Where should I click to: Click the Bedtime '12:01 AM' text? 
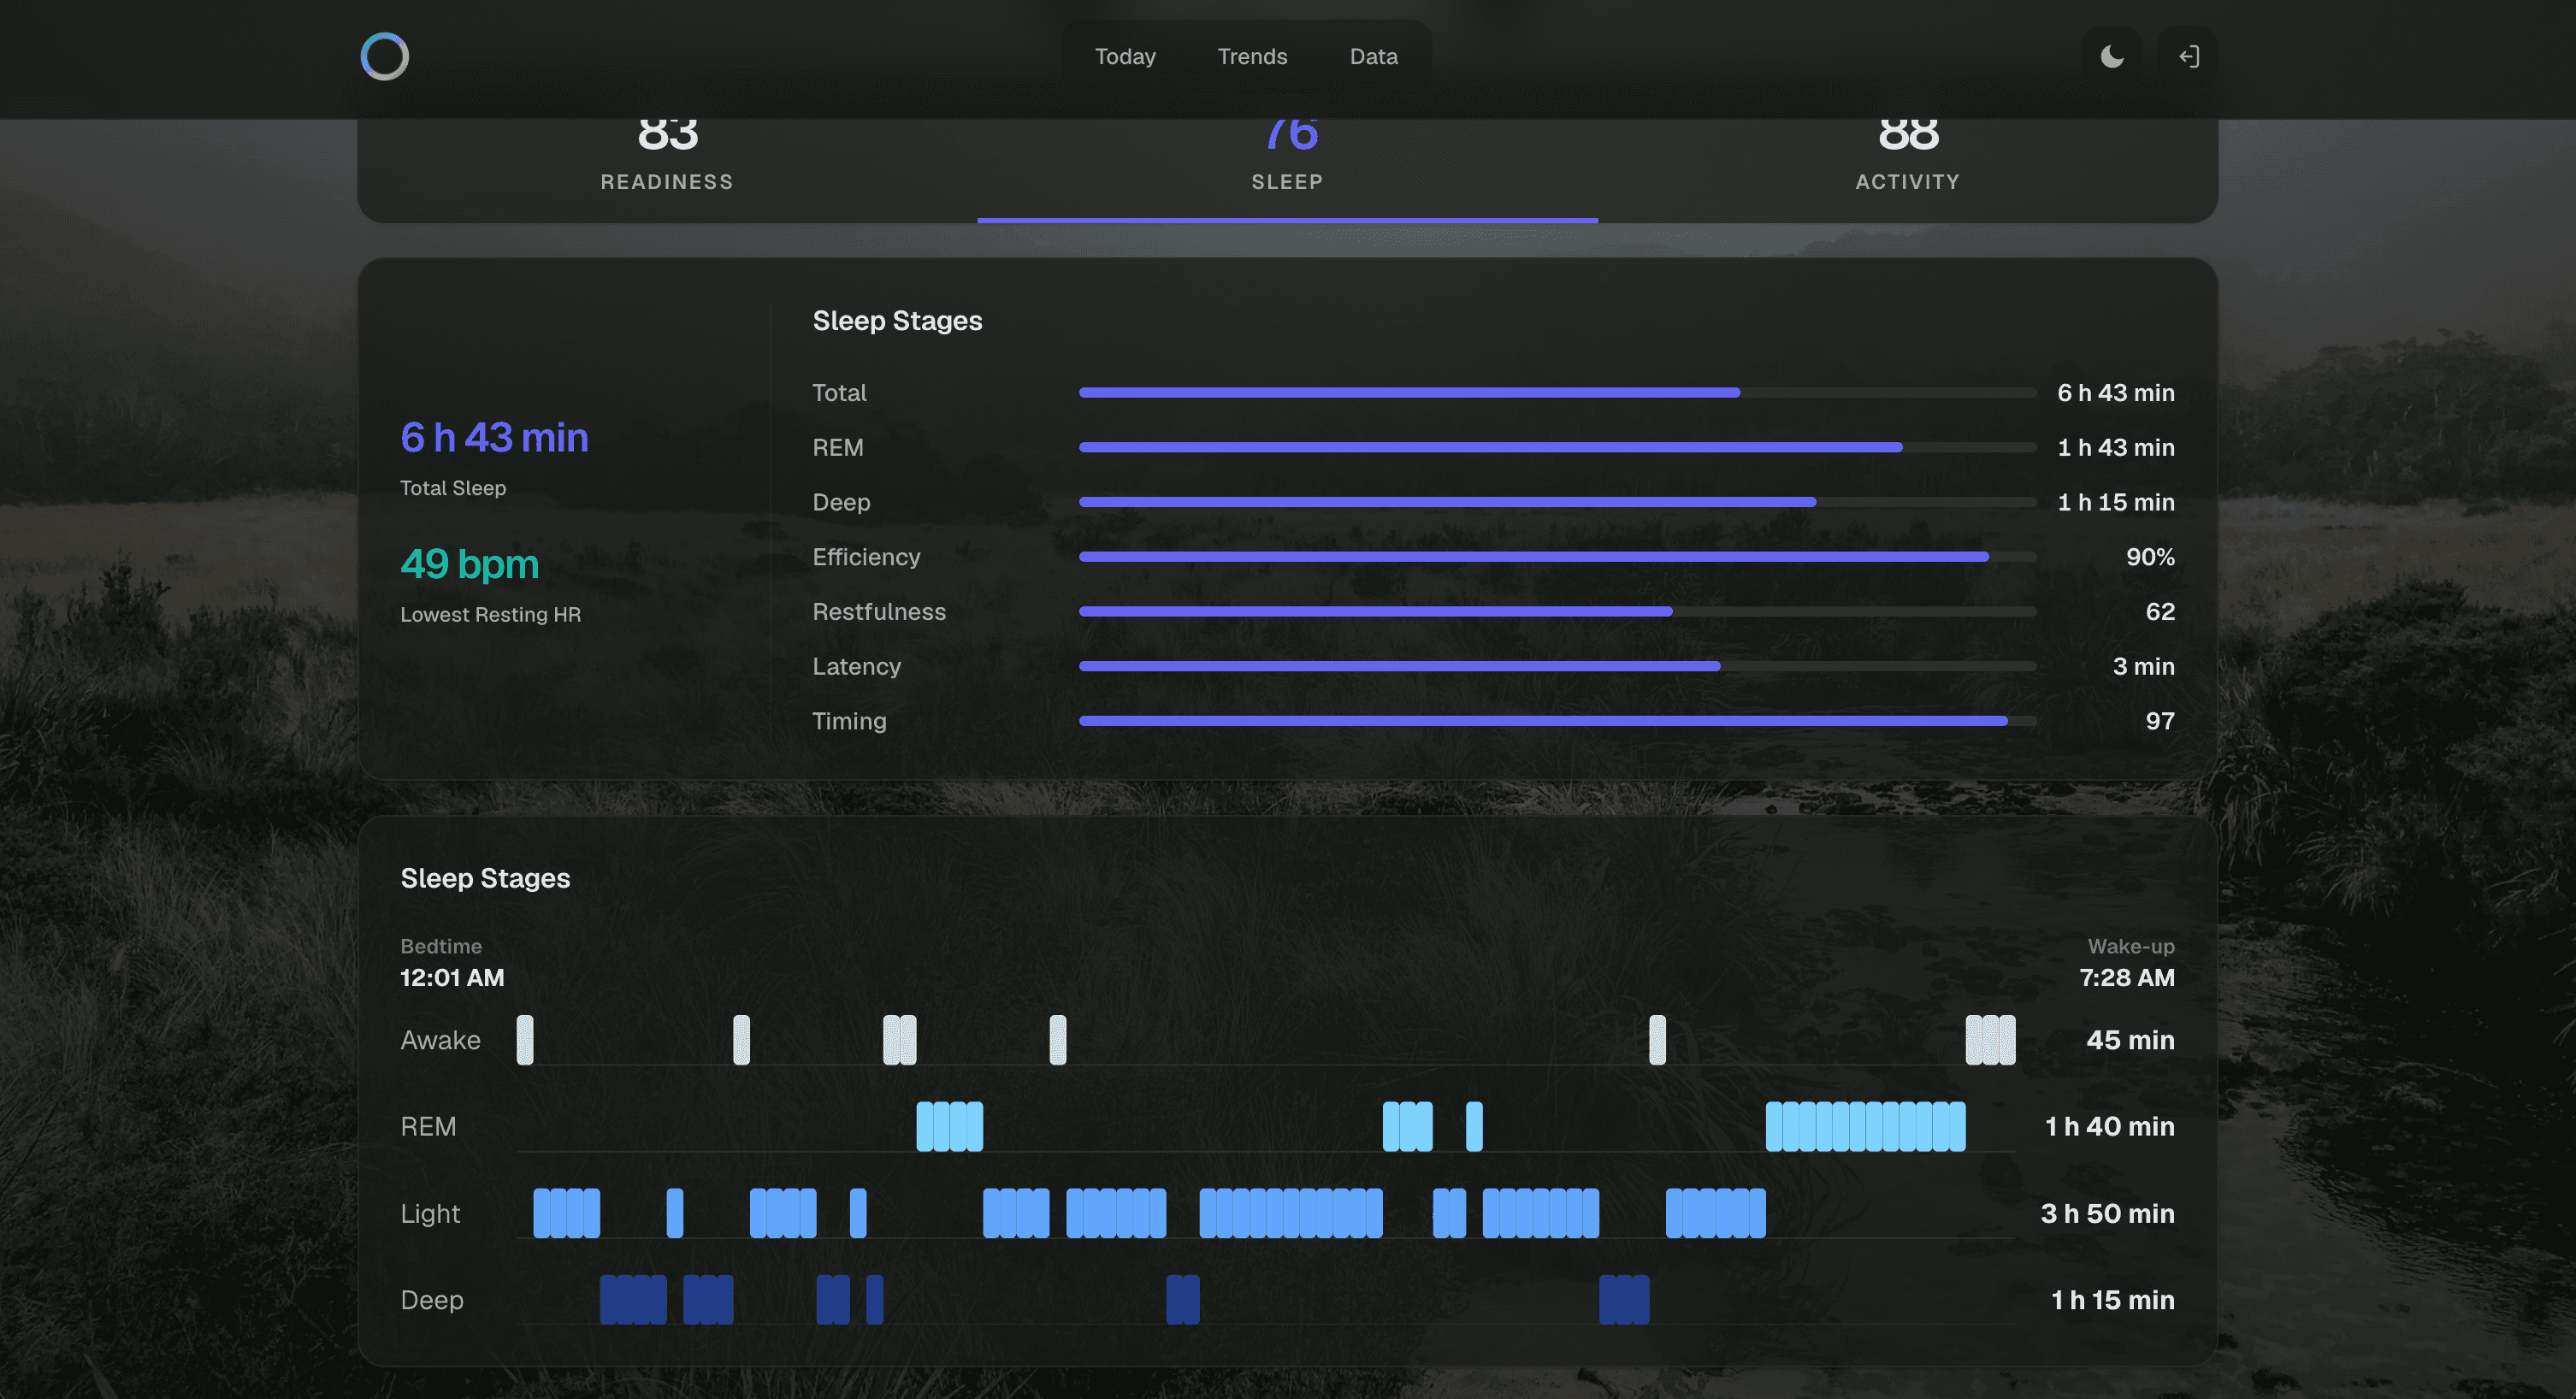point(452,977)
